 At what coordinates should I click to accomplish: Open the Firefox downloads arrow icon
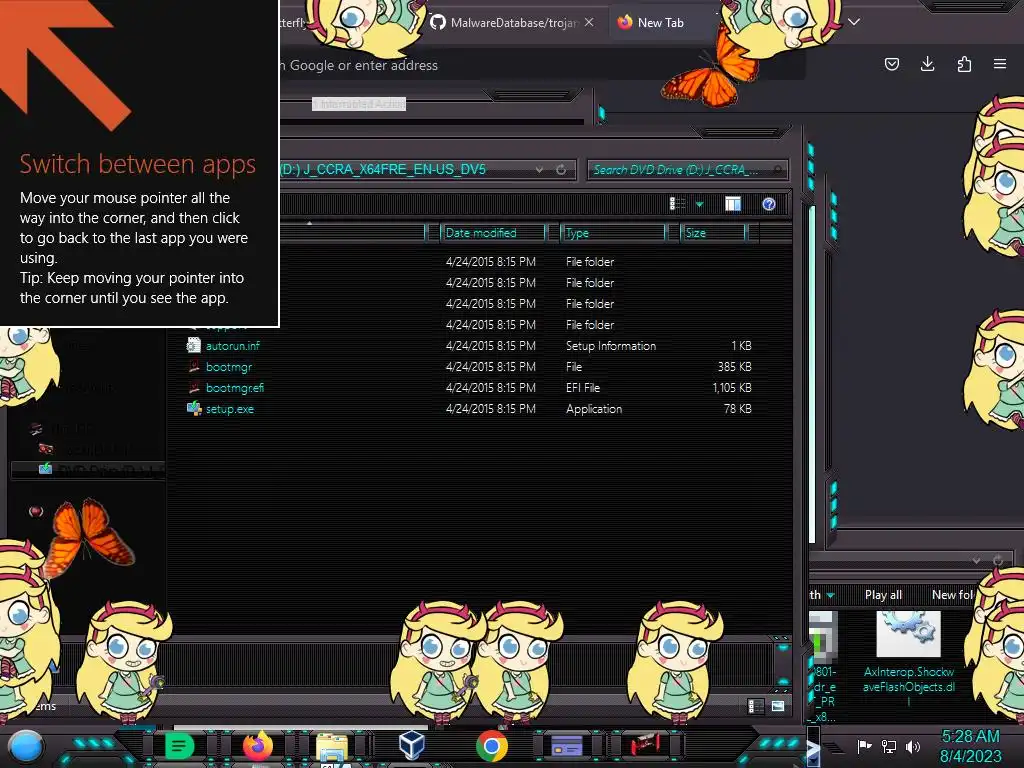927,64
